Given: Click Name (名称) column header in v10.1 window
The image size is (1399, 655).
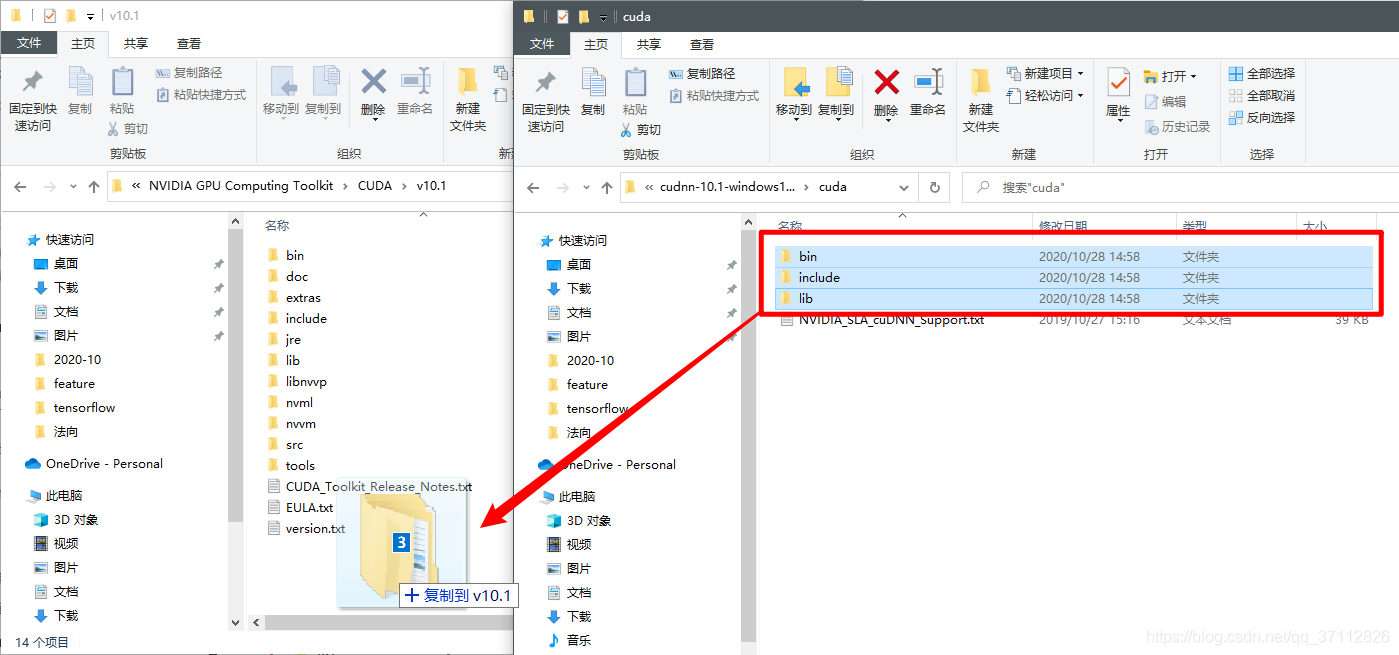Looking at the screenshot, I should click(x=277, y=226).
